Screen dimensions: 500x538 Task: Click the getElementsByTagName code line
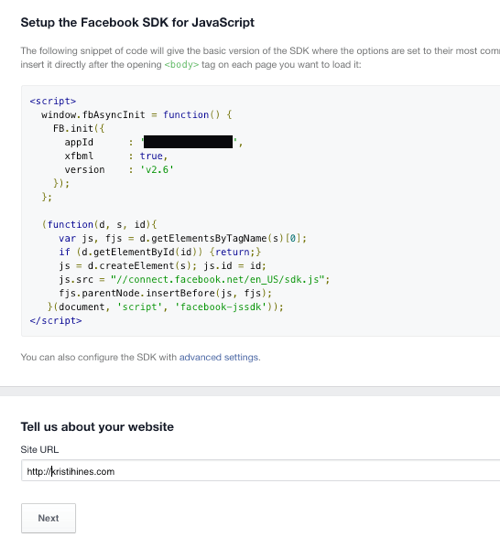[x=182, y=238]
